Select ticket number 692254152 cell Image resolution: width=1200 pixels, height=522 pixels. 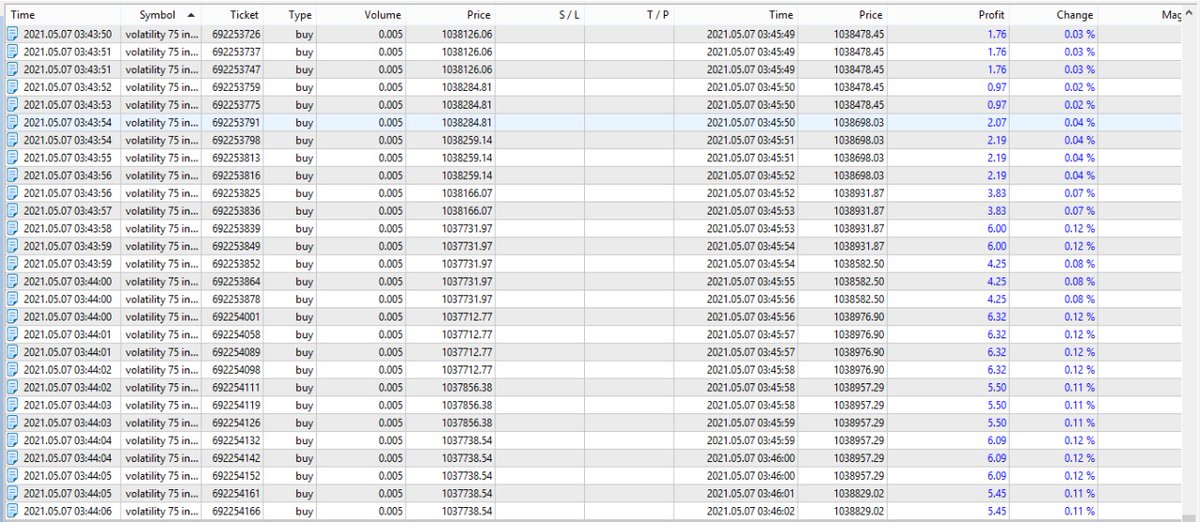237,476
